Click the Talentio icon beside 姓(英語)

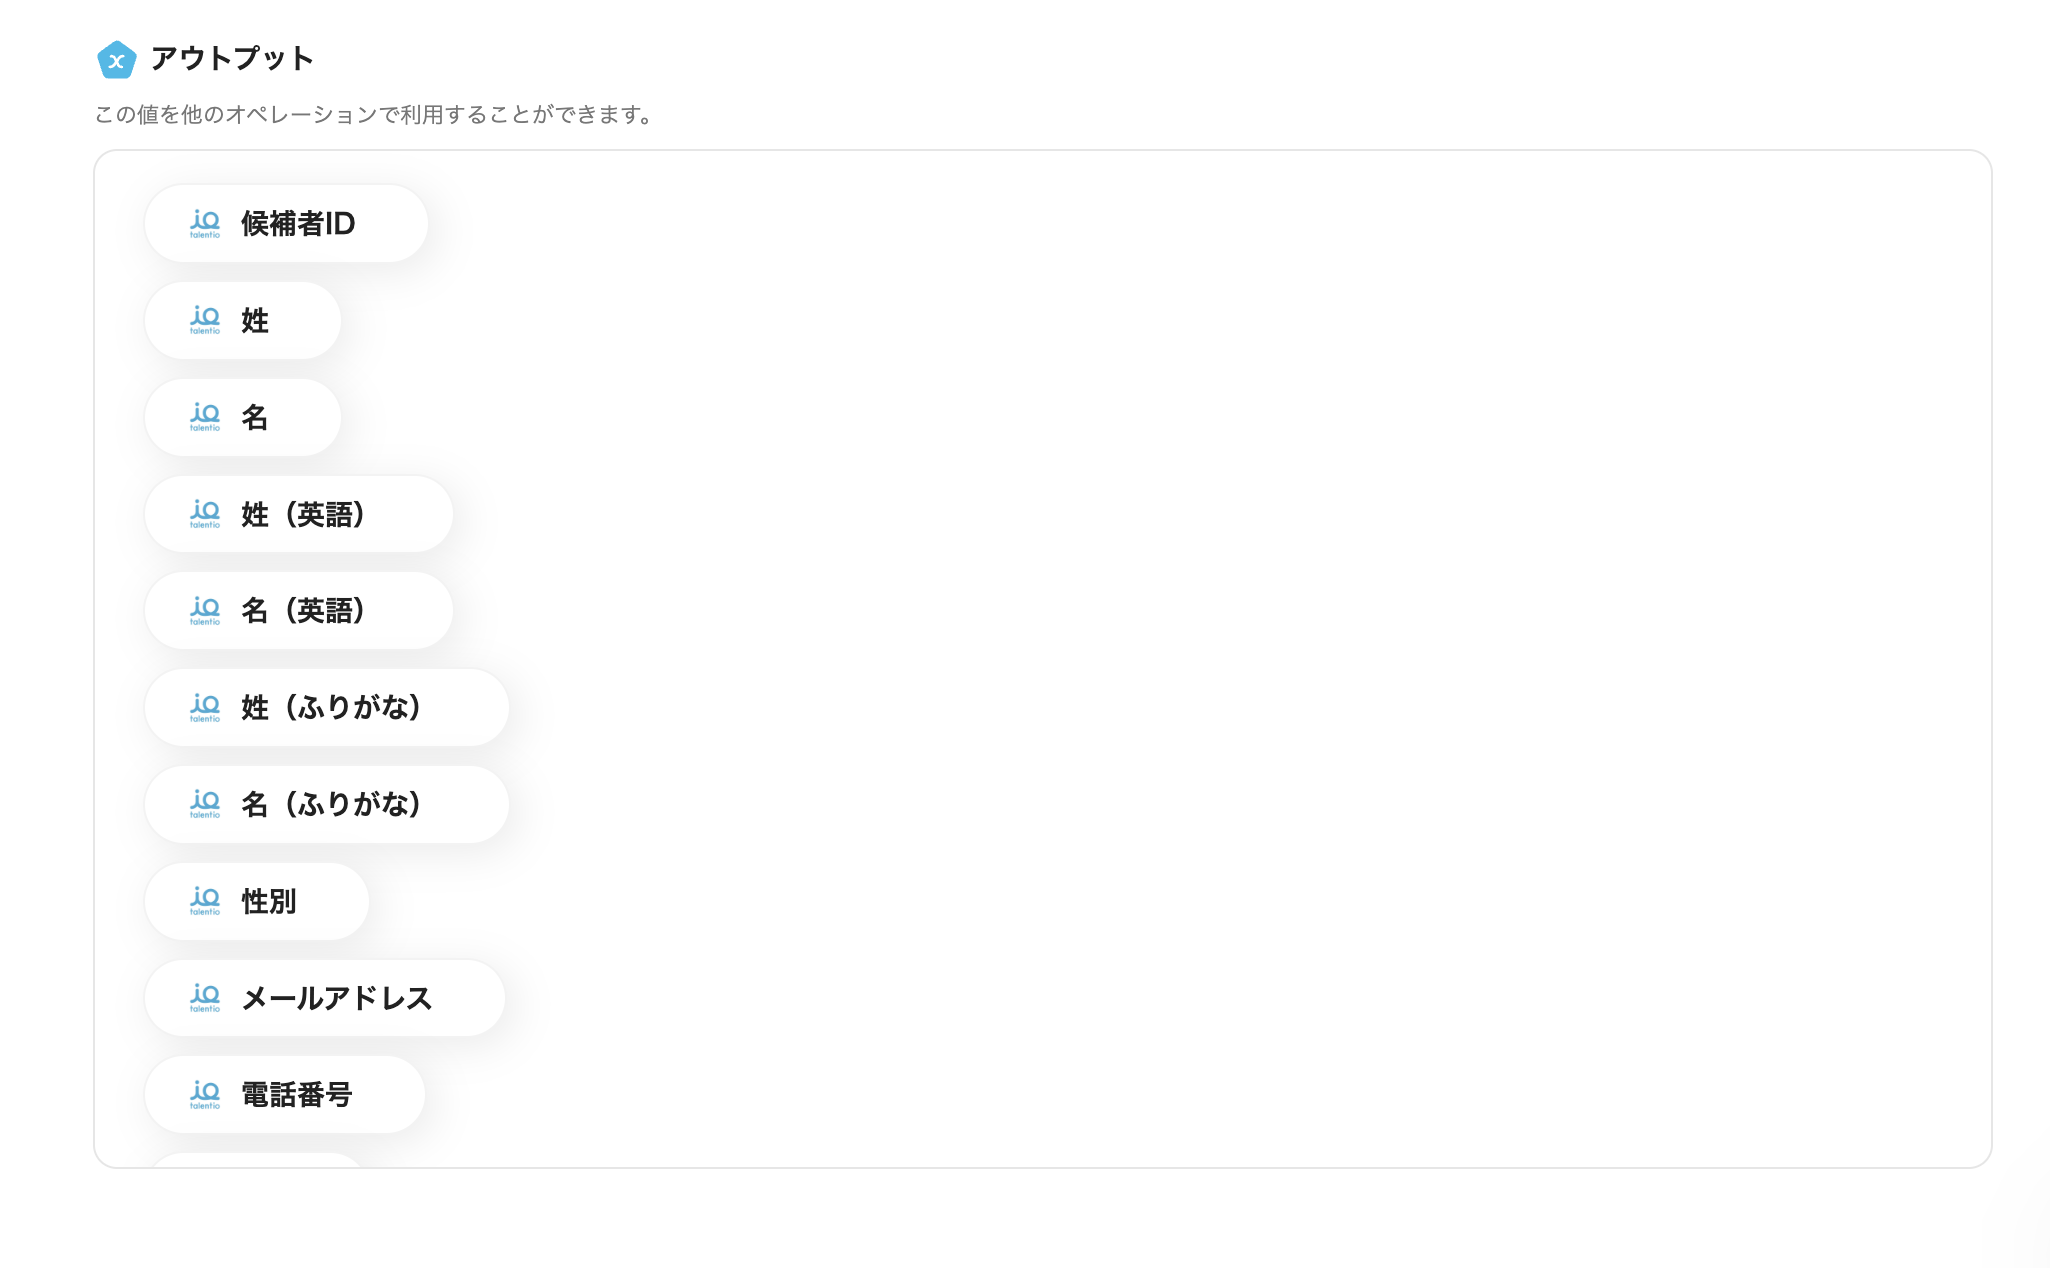click(205, 514)
